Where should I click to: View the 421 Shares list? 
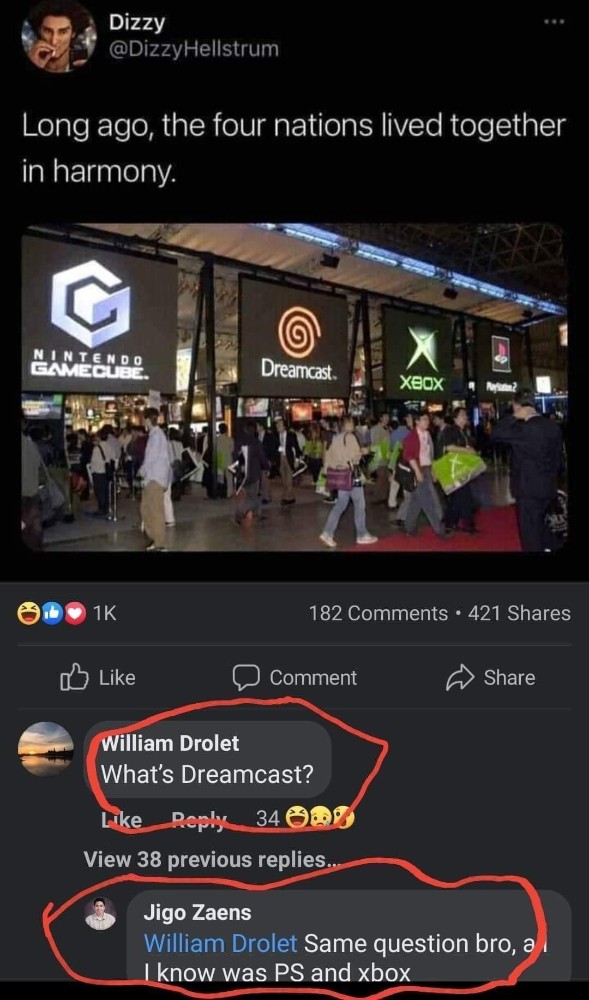[x=519, y=614]
